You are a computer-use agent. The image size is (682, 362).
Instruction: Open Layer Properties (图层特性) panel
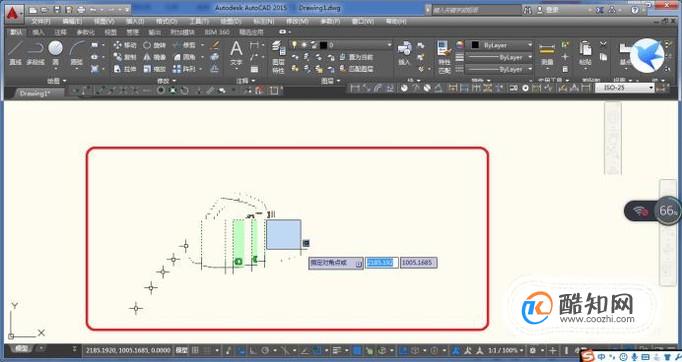coord(278,57)
